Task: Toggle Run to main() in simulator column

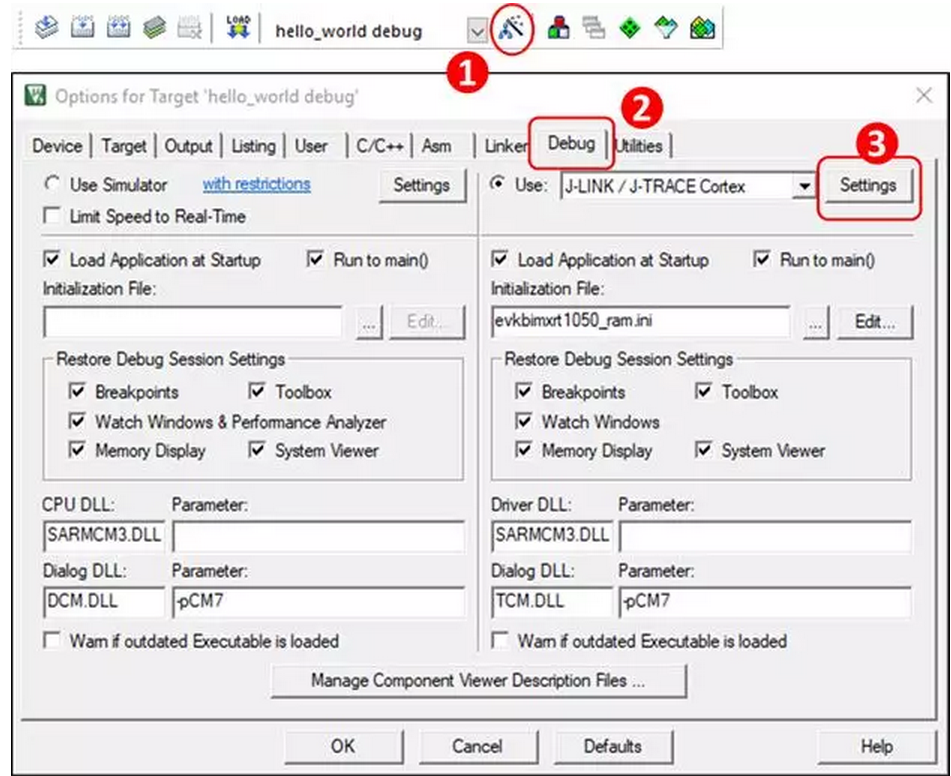Action: point(315,260)
